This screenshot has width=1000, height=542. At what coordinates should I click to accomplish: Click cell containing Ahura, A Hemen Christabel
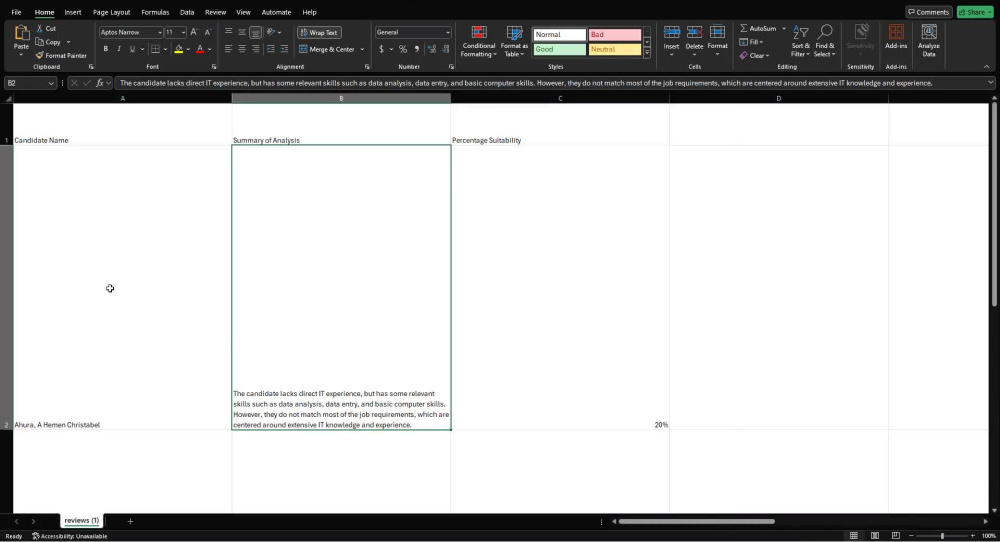(122, 288)
